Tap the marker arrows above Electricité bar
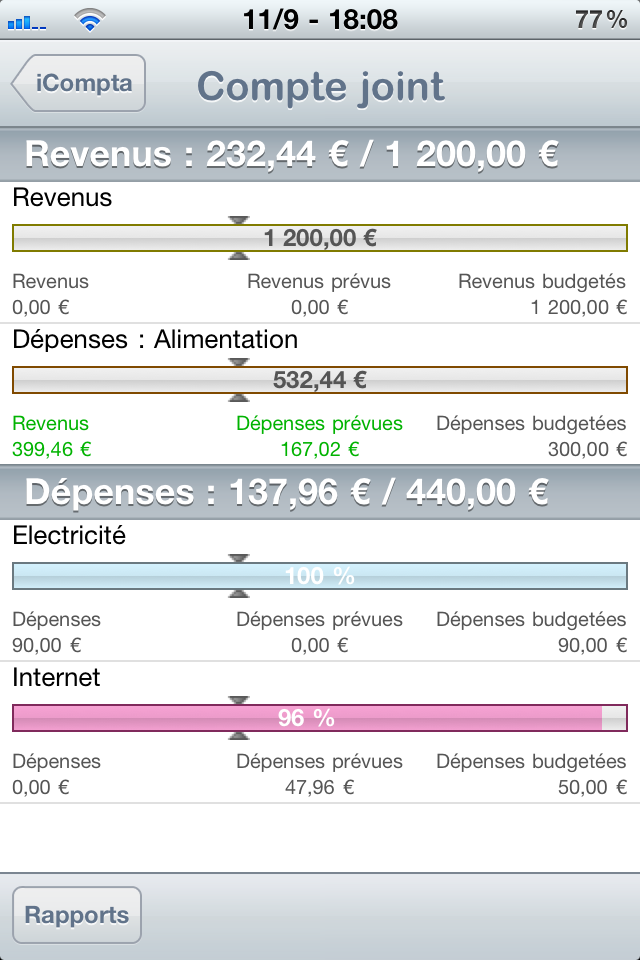The width and height of the screenshot is (640, 960). coord(239,558)
